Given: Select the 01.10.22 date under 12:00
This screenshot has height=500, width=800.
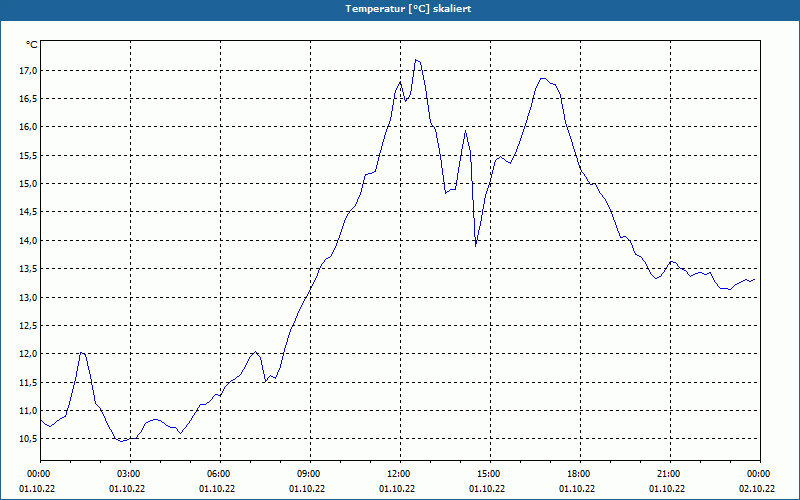Looking at the screenshot, I should pyautogui.click(x=396, y=489).
